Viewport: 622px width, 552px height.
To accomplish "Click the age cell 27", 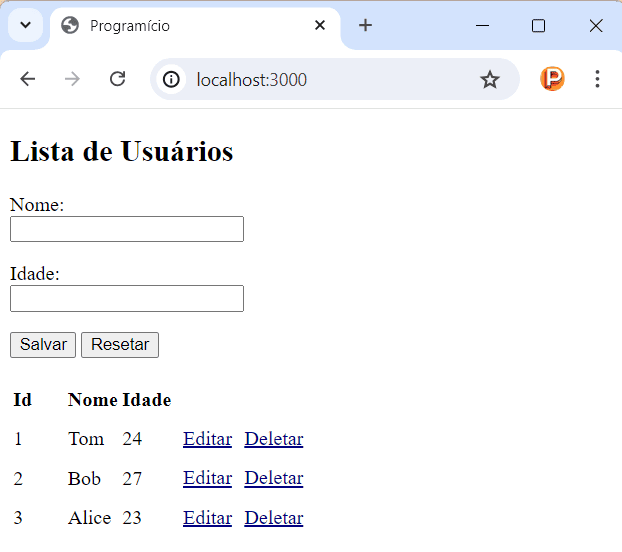I will tap(132, 479).
